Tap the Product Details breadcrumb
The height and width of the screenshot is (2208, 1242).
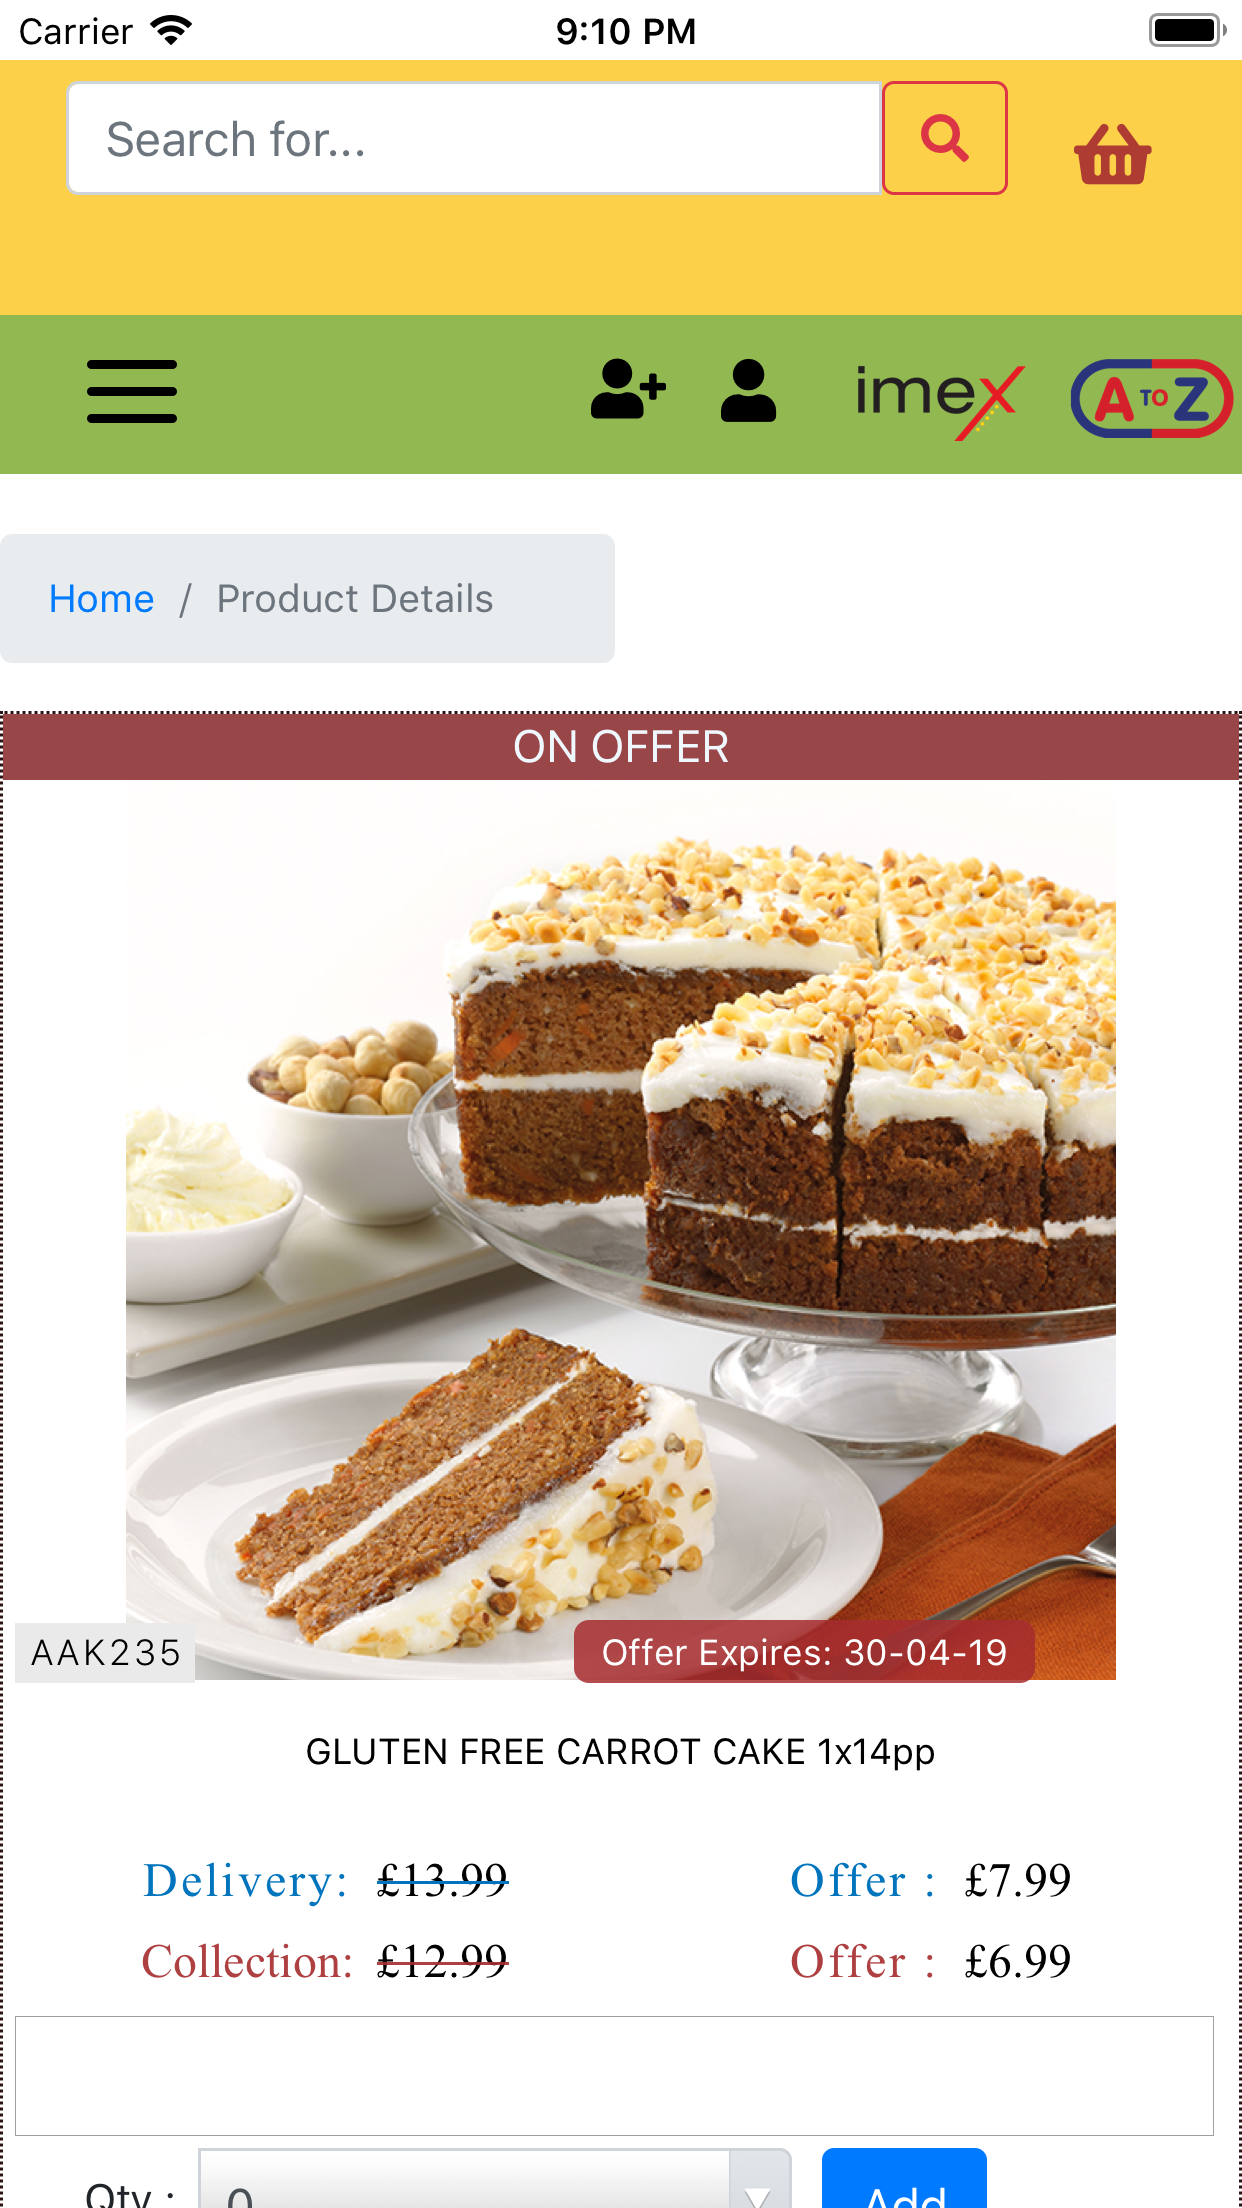click(x=355, y=599)
